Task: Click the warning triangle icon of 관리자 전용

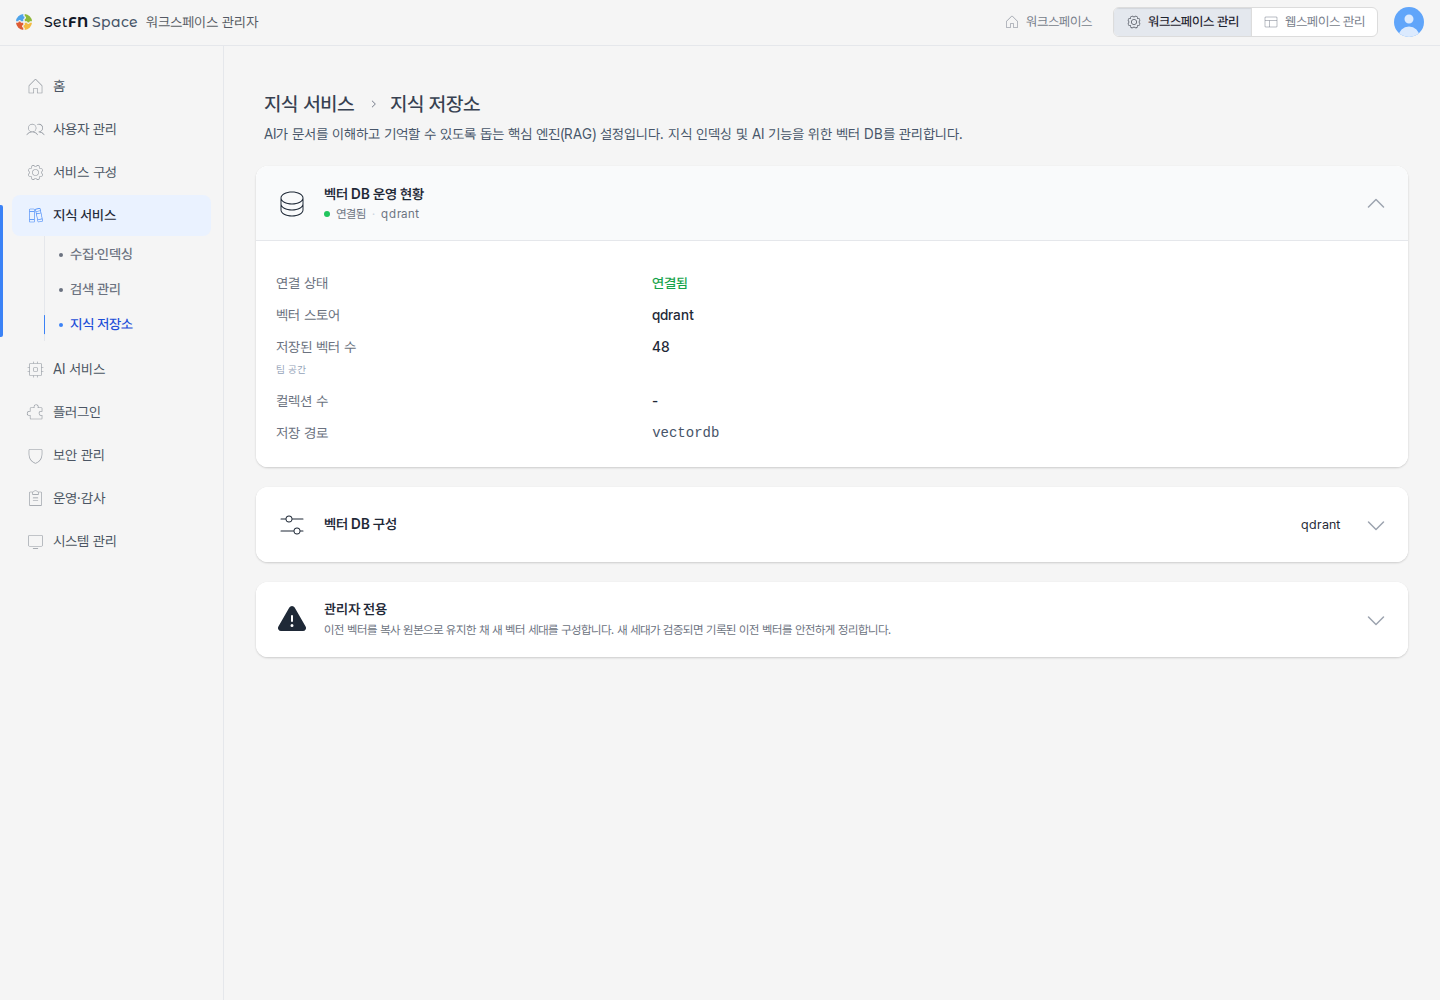Action: 292,620
